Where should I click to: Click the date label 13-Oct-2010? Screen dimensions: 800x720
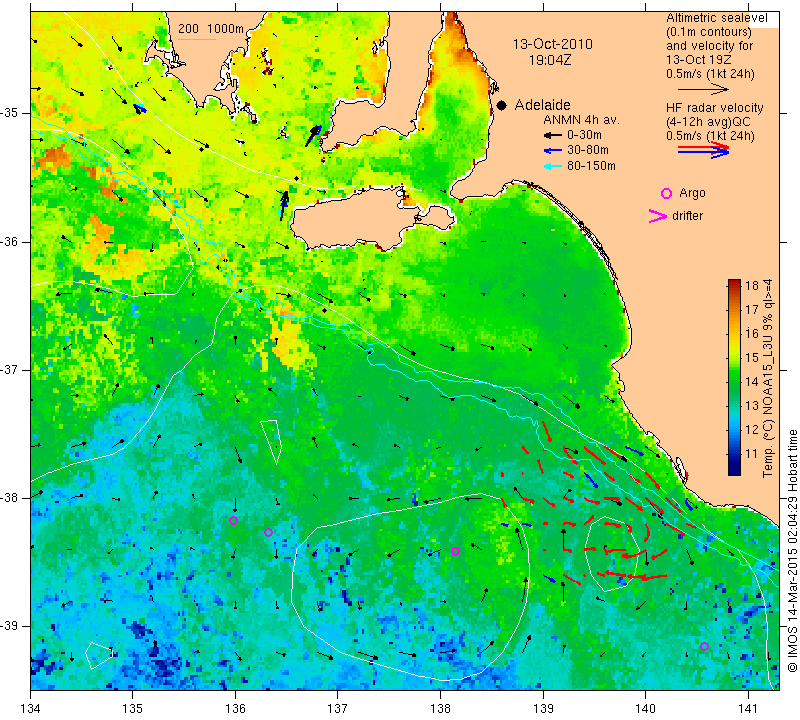[553, 44]
